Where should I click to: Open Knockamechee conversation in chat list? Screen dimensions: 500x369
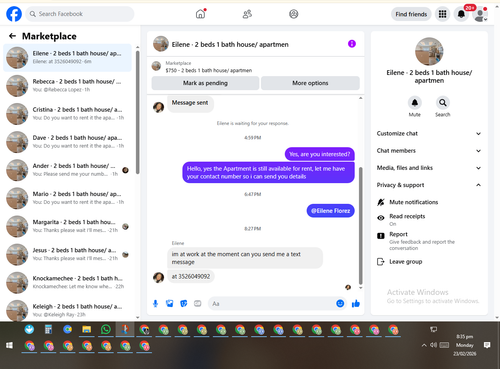pyautogui.click(x=67, y=283)
